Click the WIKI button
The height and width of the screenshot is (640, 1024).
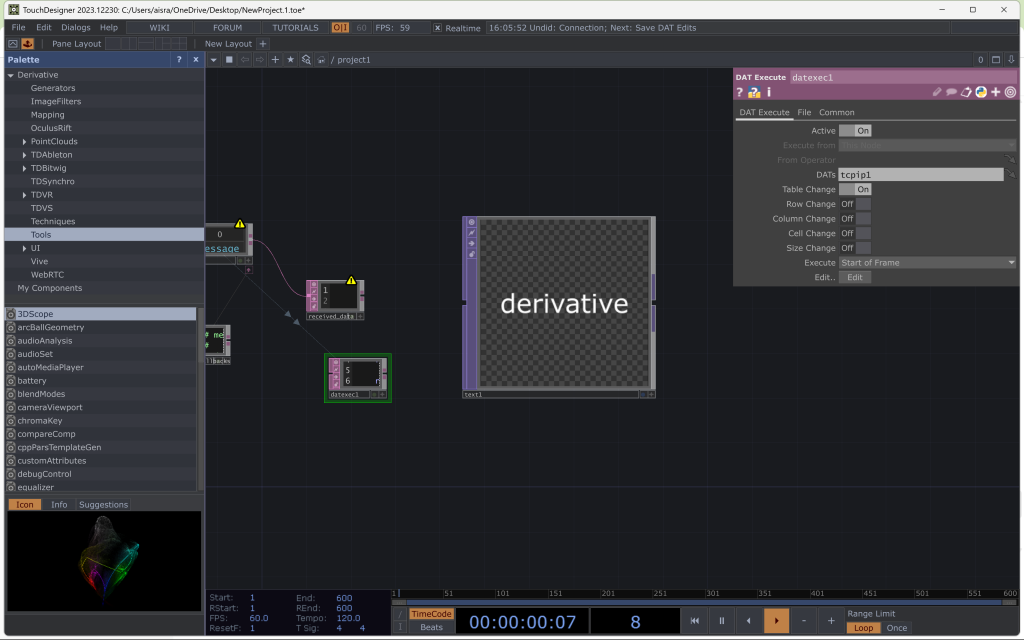click(159, 27)
